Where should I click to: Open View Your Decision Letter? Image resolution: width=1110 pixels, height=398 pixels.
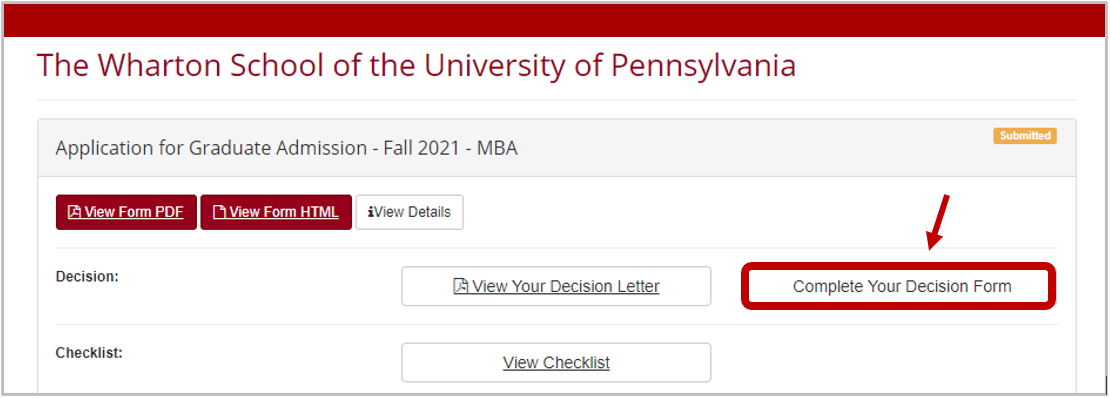556,286
